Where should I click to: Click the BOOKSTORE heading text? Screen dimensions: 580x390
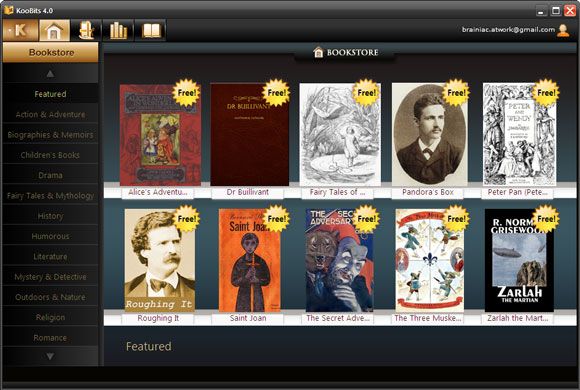(x=352, y=53)
